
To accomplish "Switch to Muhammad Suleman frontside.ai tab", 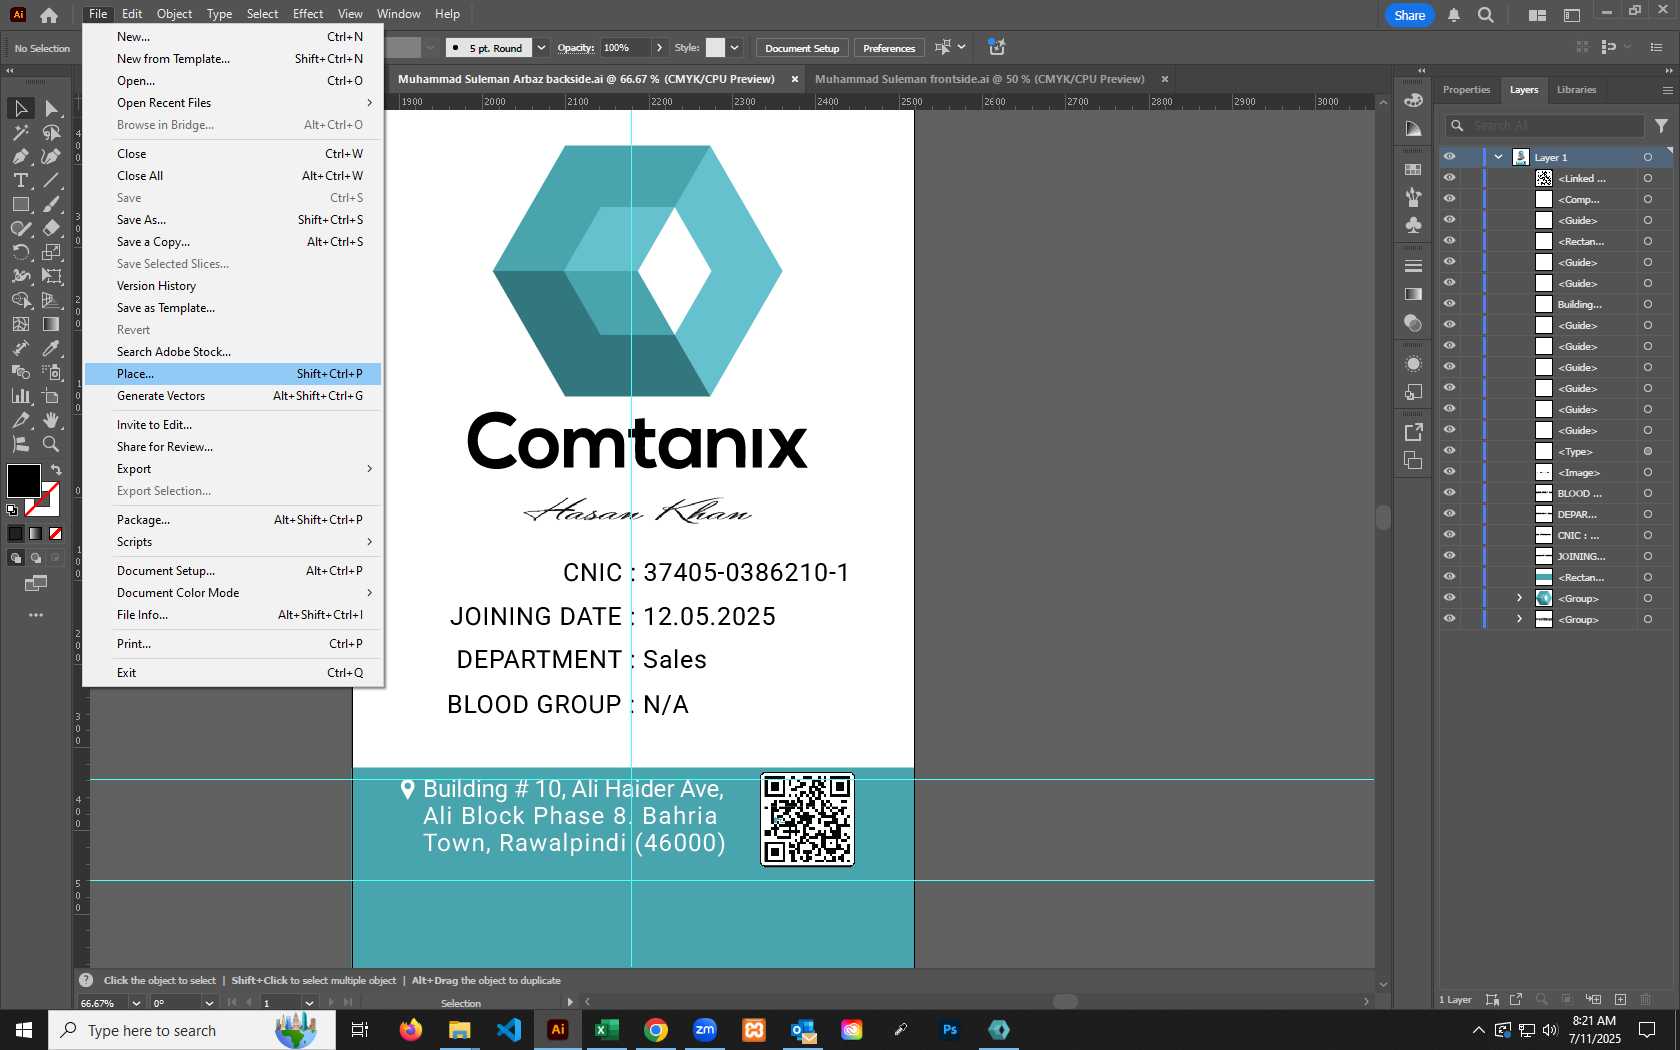I will click(x=979, y=79).
